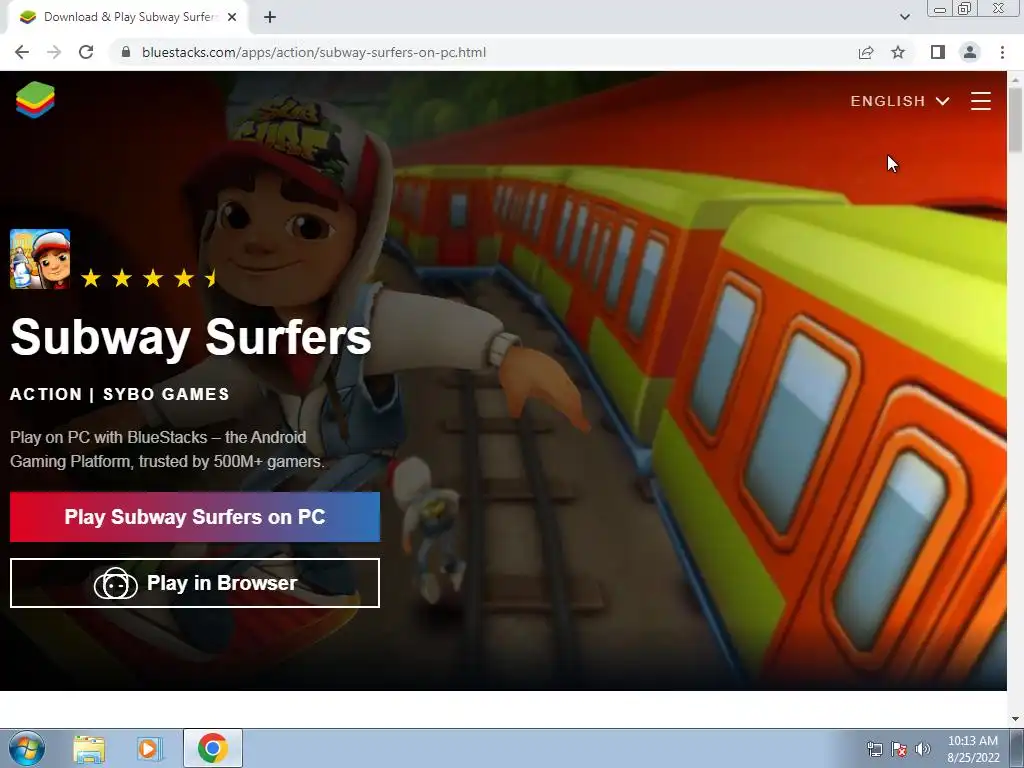Viewport: 1024px width, 768px height.
Task: Open the Windows Start menu orb
Action: (x=27, y=748)
